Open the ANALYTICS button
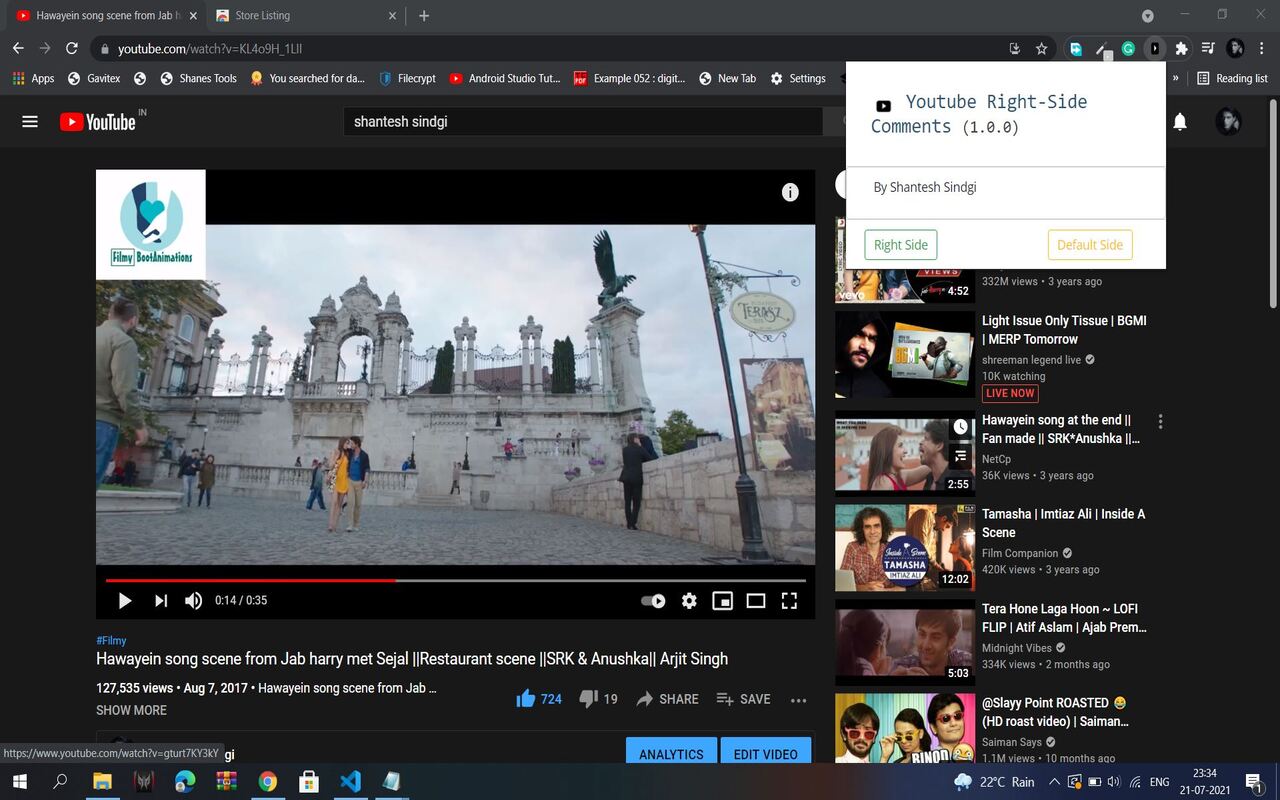Image resolution: width=1280 pixels, height=800 pixels. (671, 754)
